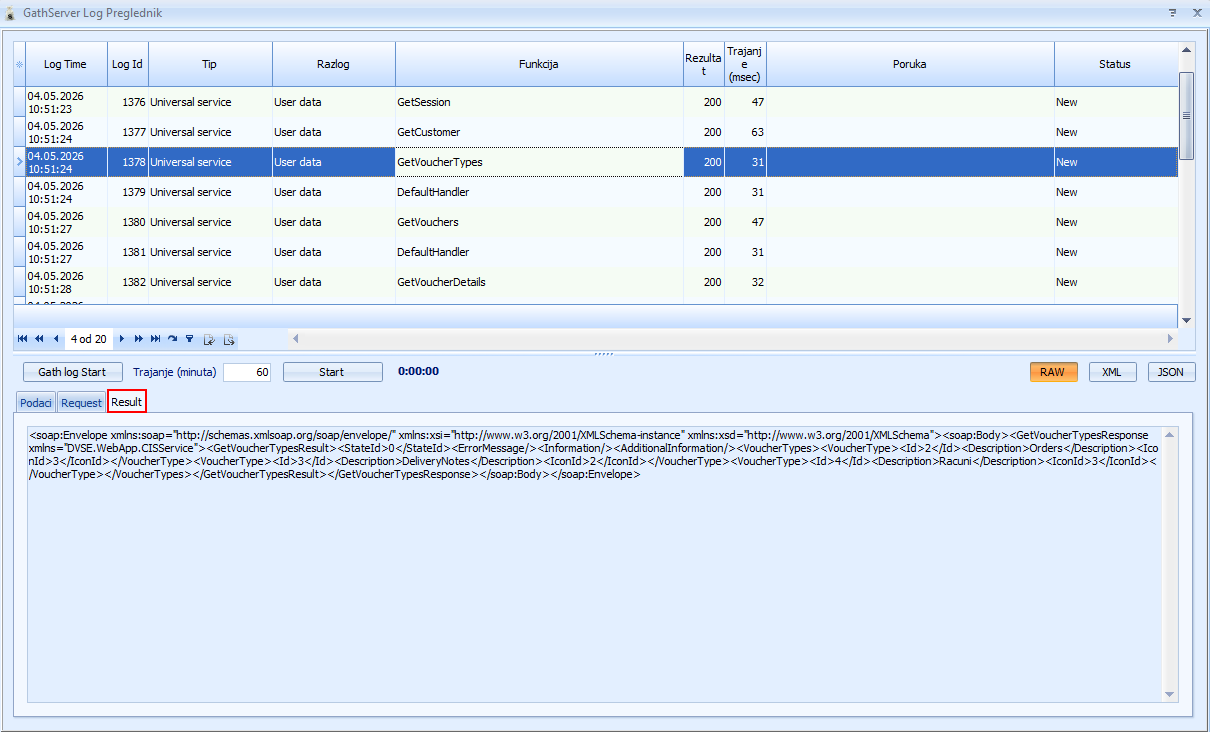Open the Podaci tab
Image resolution: width=1210 pixels, height=732 pixels.
pos(35,402)
